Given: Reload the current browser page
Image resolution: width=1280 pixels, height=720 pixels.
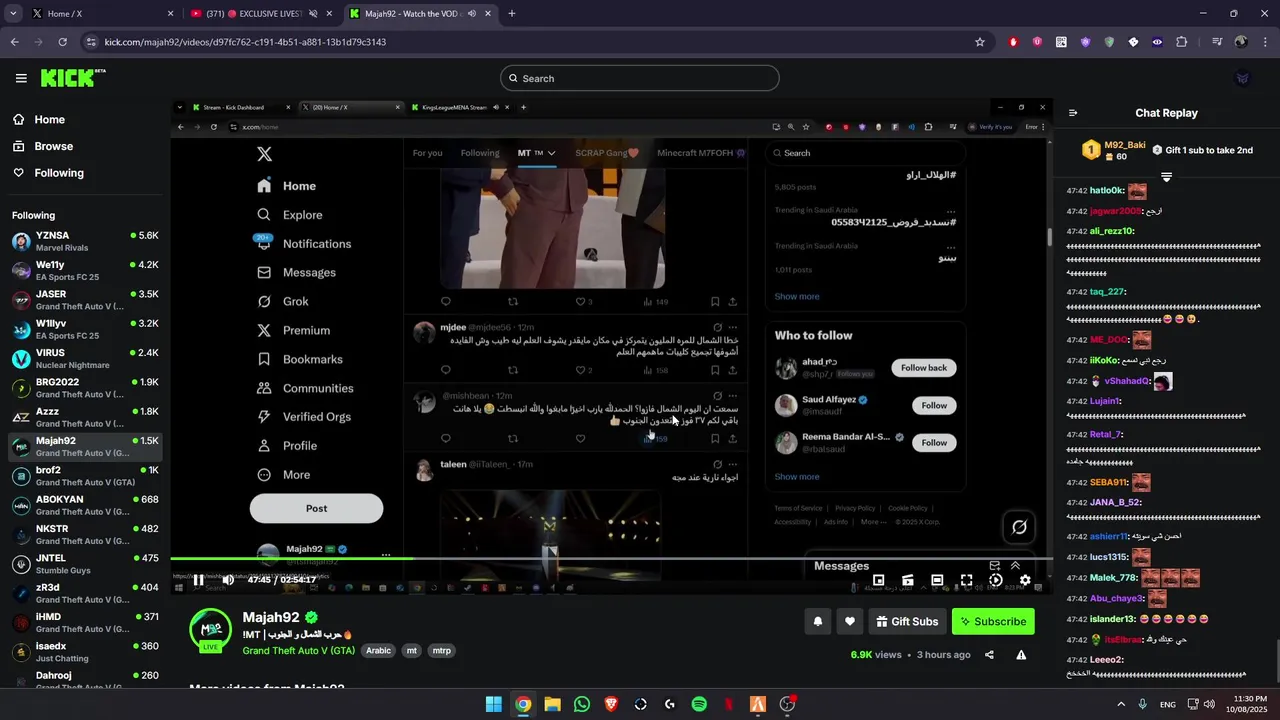Looking at the screenshot, I should pos(62,42).
